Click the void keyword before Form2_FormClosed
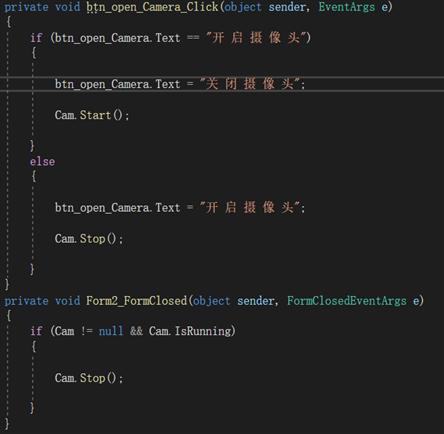The width and height of the screenshot is (444, 434). pos(67,301)
